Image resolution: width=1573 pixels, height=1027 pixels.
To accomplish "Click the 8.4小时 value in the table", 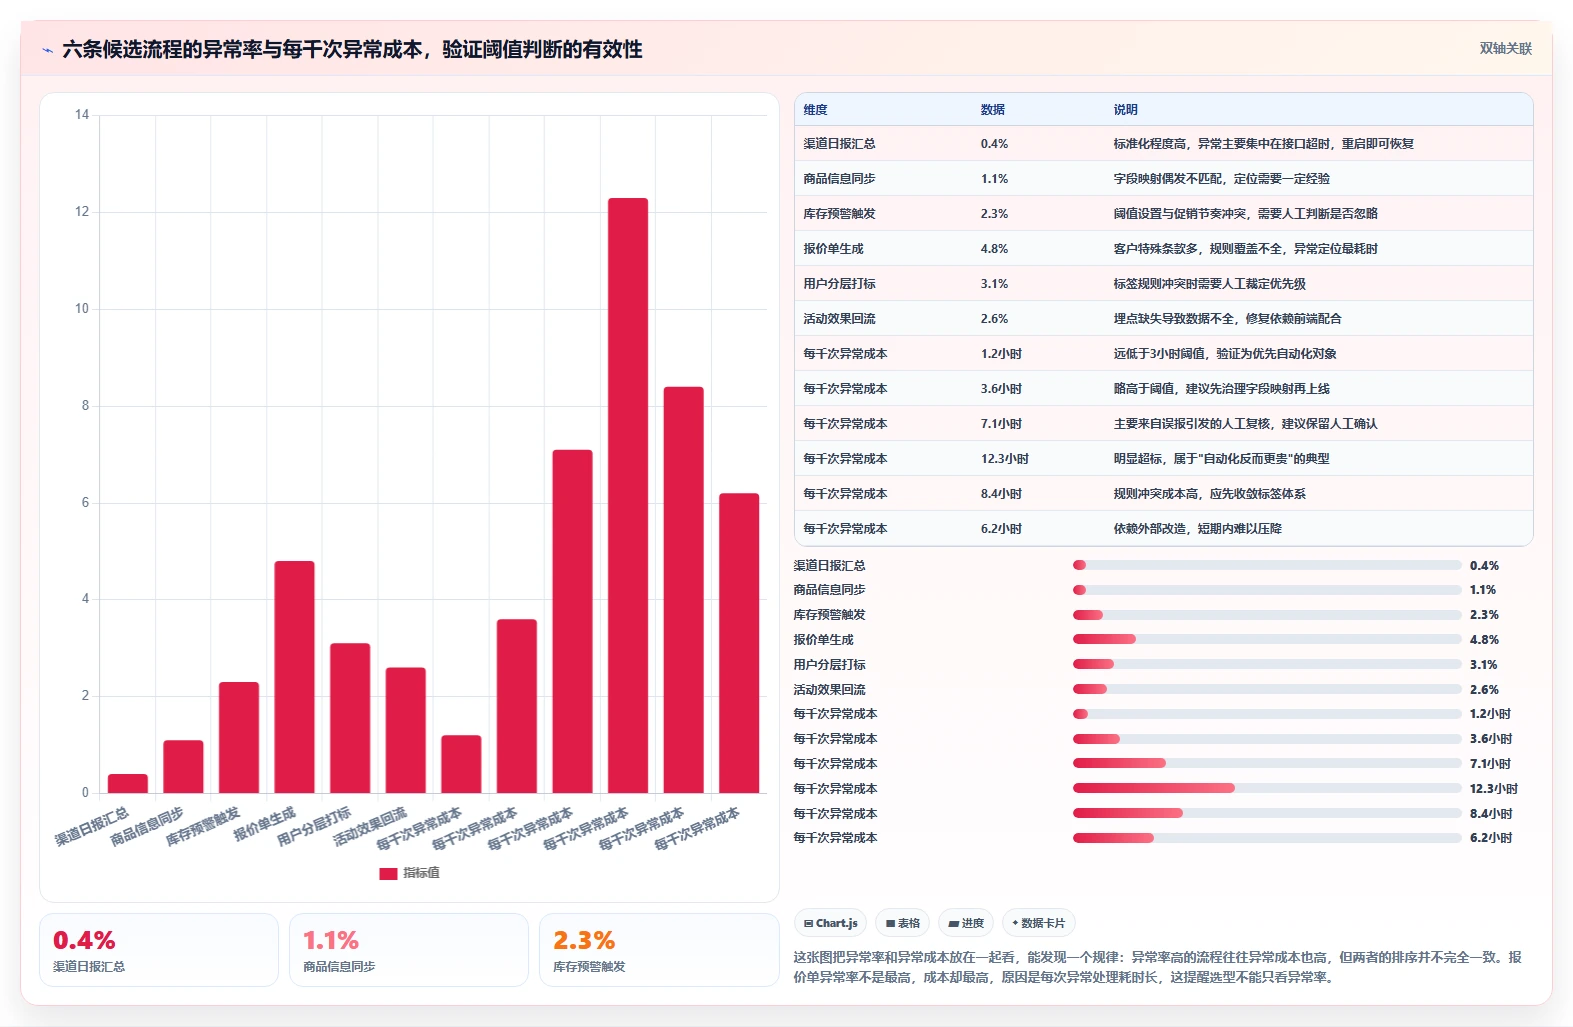I will point(1001,494).
